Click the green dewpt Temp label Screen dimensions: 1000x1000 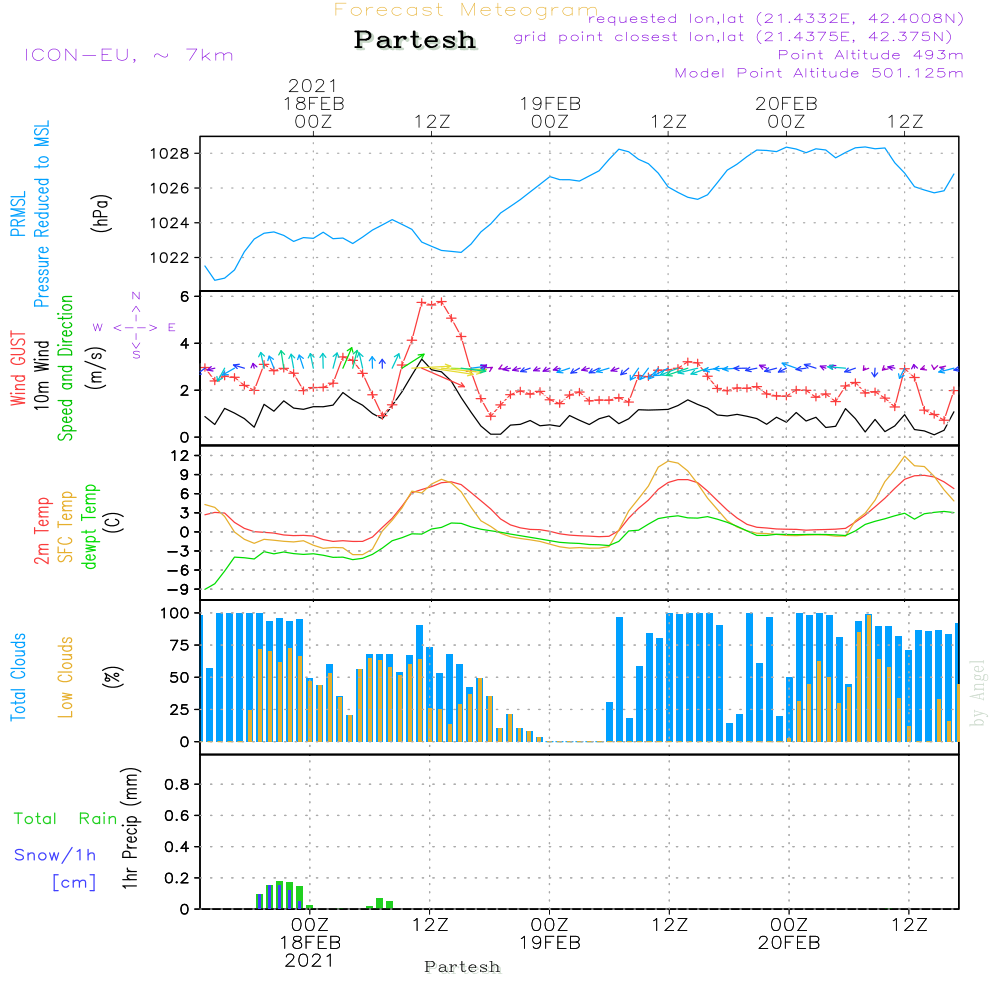(x=89, y=527)
